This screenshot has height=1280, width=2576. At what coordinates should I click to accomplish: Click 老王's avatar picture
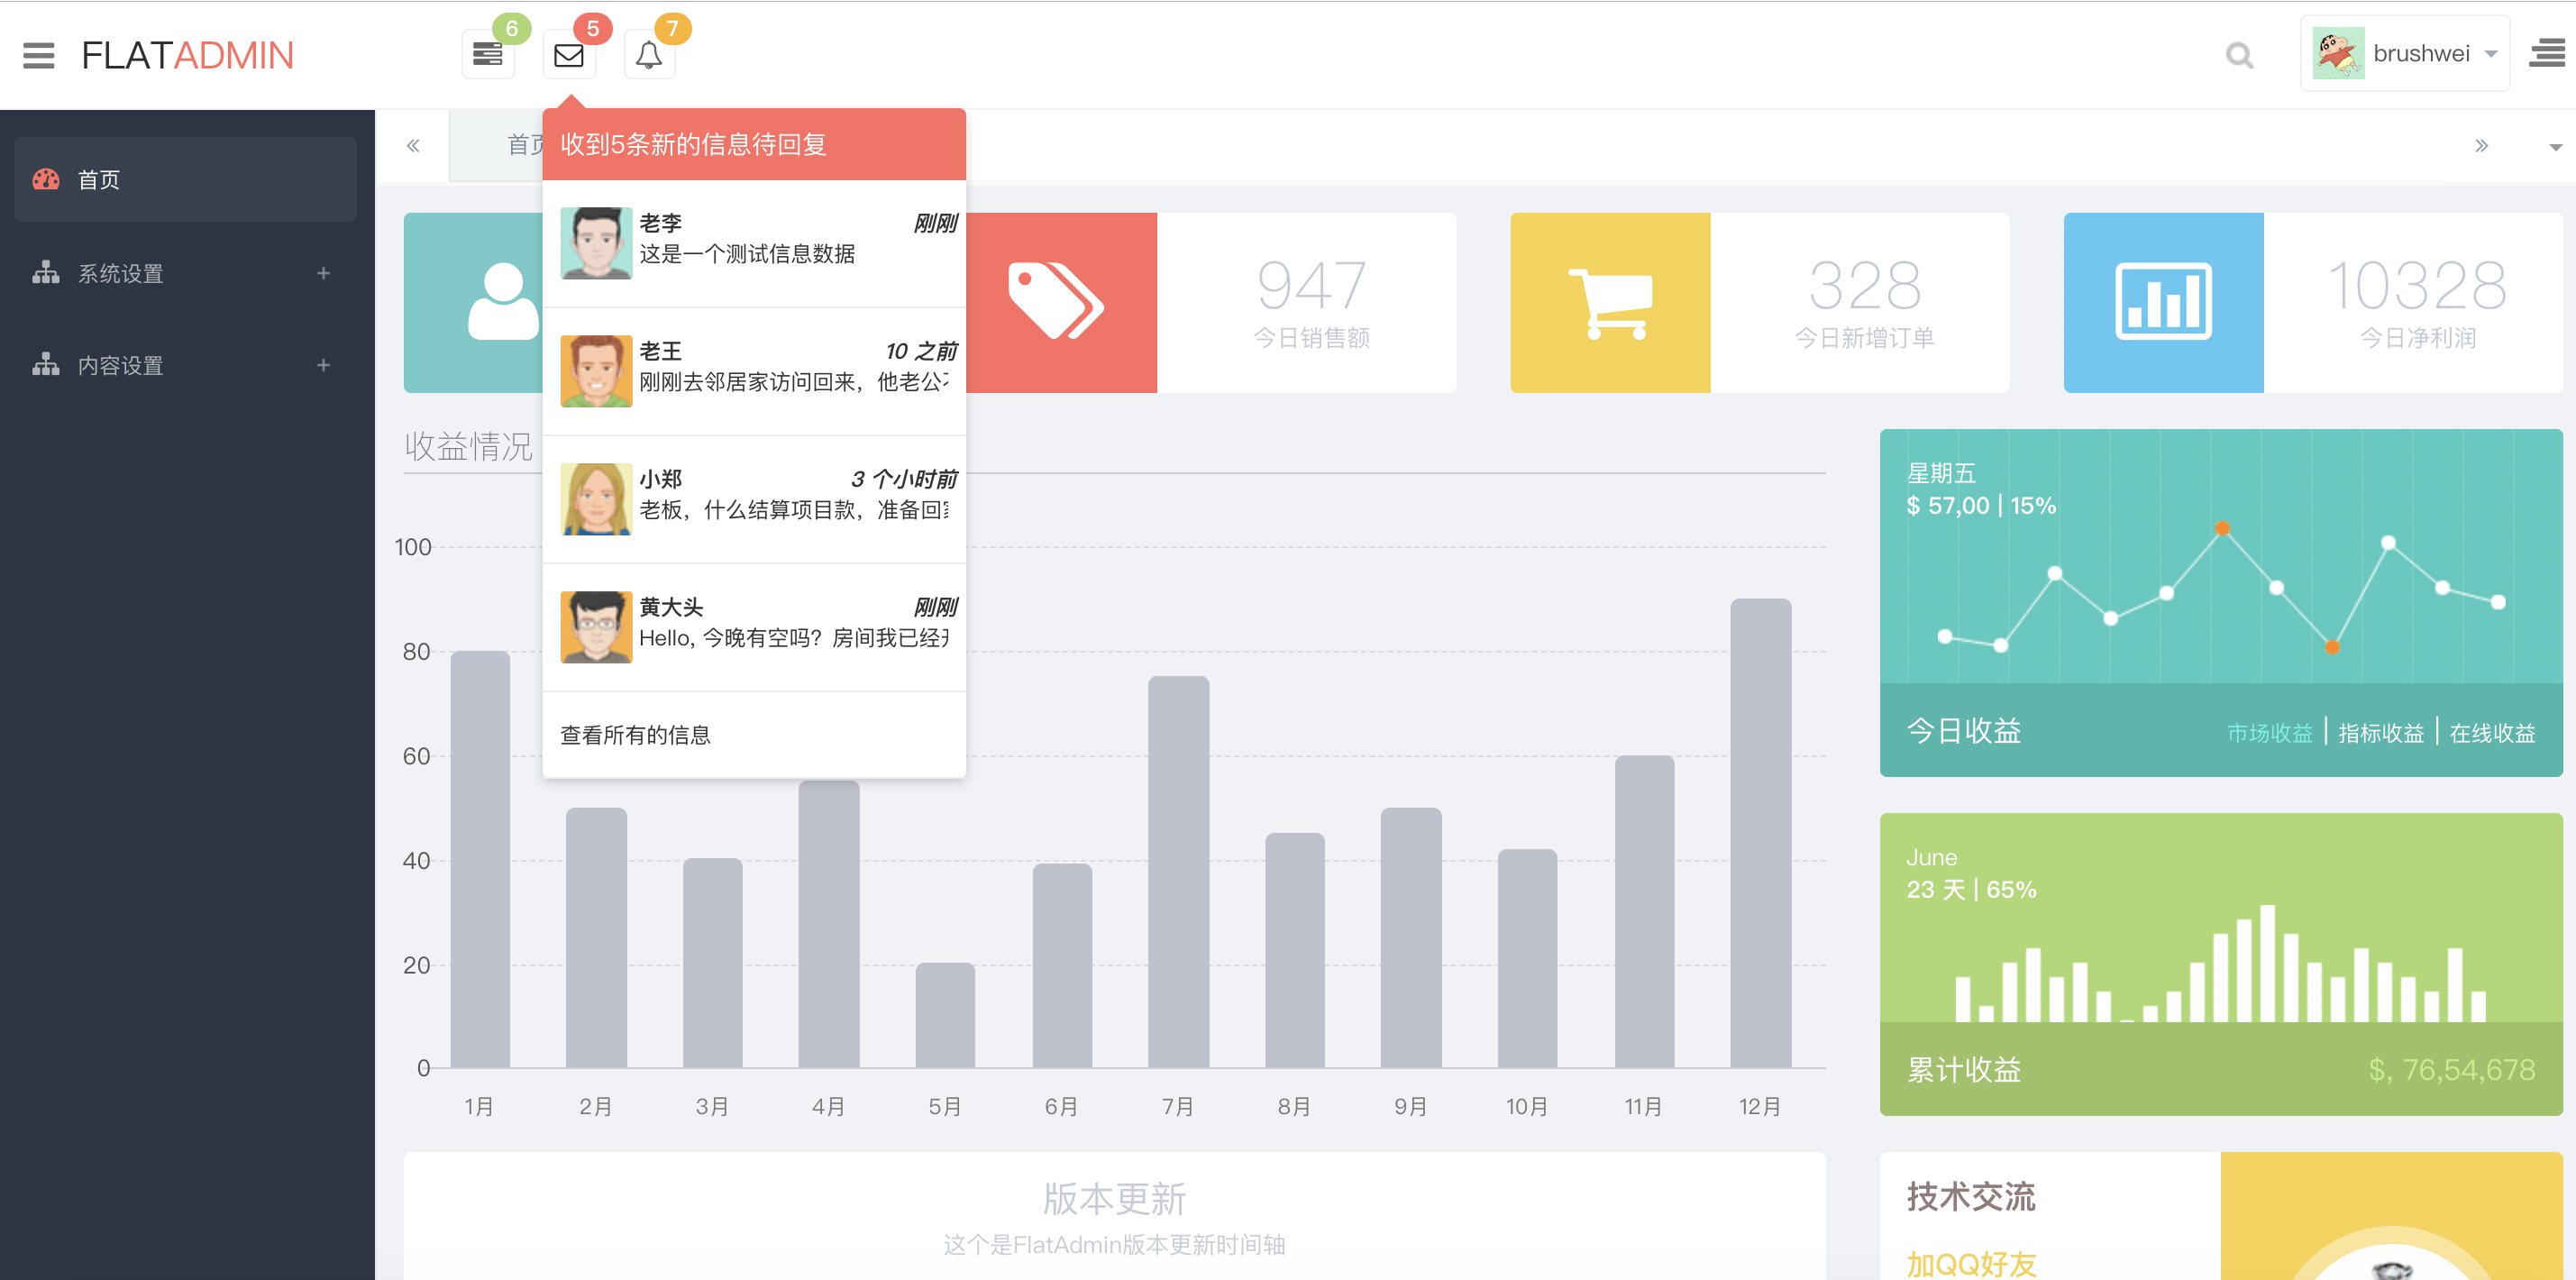[x=596, y=371]
